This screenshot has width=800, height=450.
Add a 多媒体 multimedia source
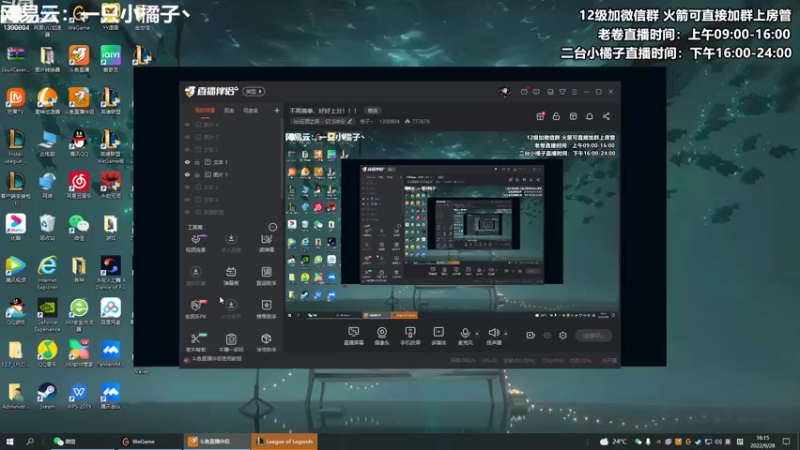coord(438,336)
